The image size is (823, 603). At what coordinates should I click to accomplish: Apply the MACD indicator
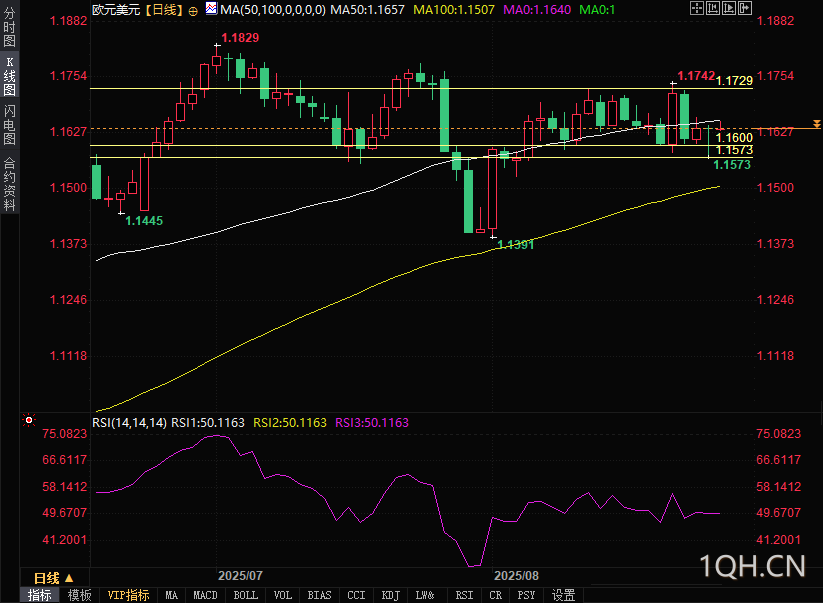click(205, 595)
